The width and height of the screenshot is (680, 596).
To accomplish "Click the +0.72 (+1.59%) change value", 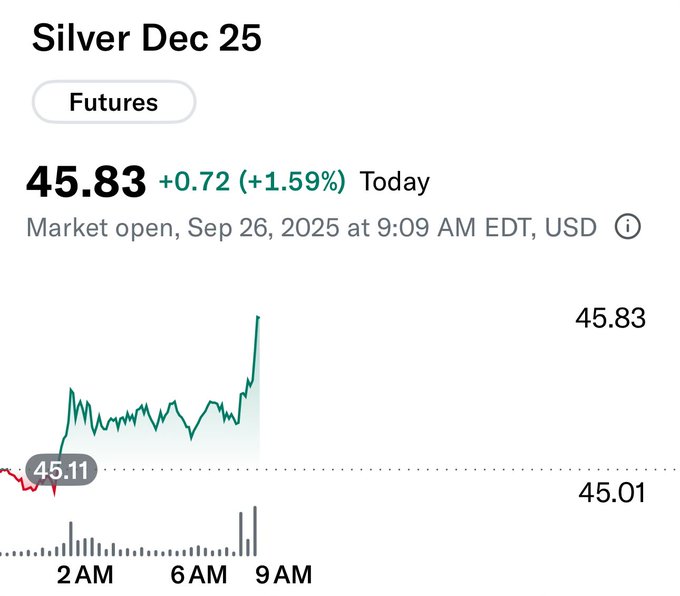I will [252, 182].
